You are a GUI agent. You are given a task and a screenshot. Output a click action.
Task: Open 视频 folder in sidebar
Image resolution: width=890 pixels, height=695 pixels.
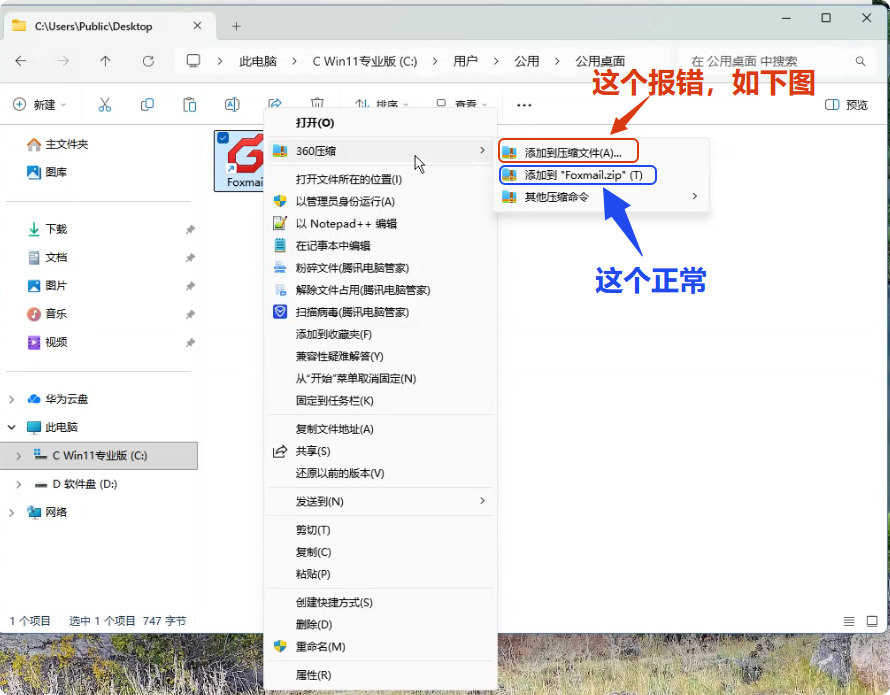pyautogui.click(x=47, y=342)
